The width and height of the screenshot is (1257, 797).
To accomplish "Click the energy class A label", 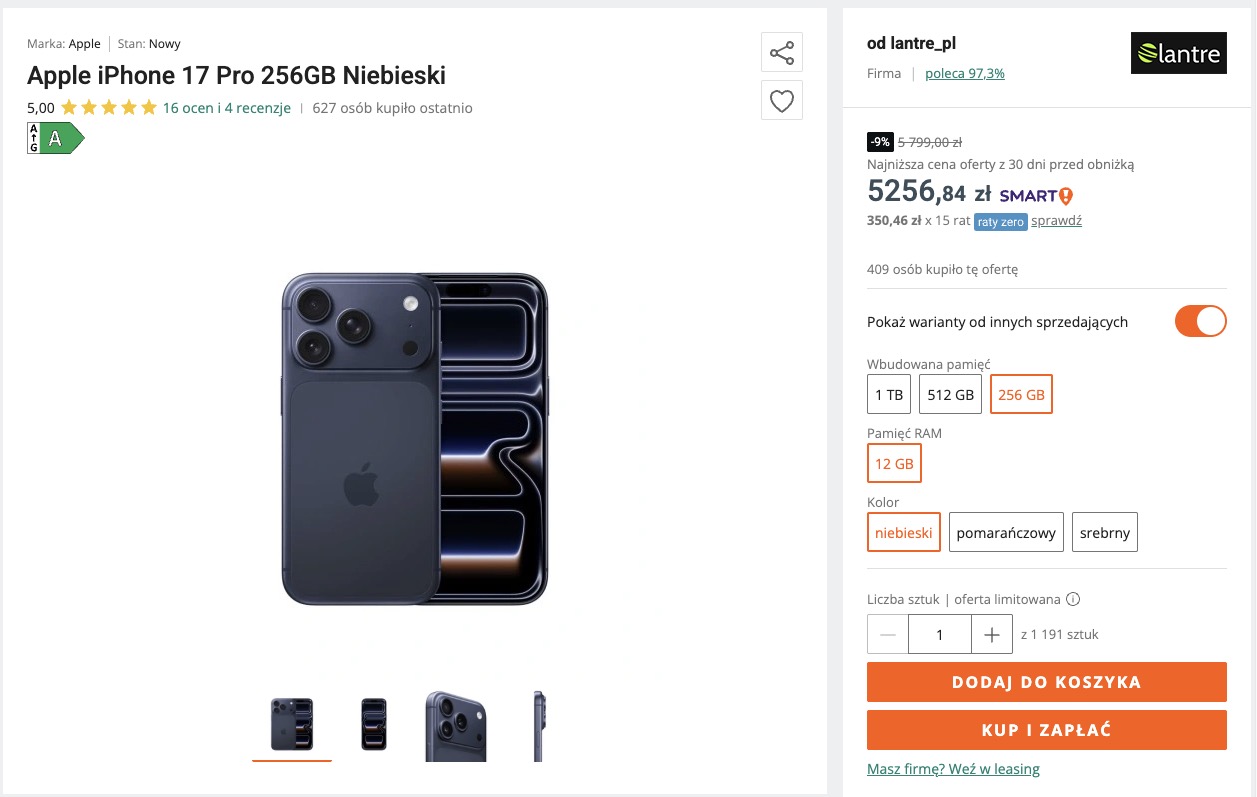I will (x=55, y=138).
